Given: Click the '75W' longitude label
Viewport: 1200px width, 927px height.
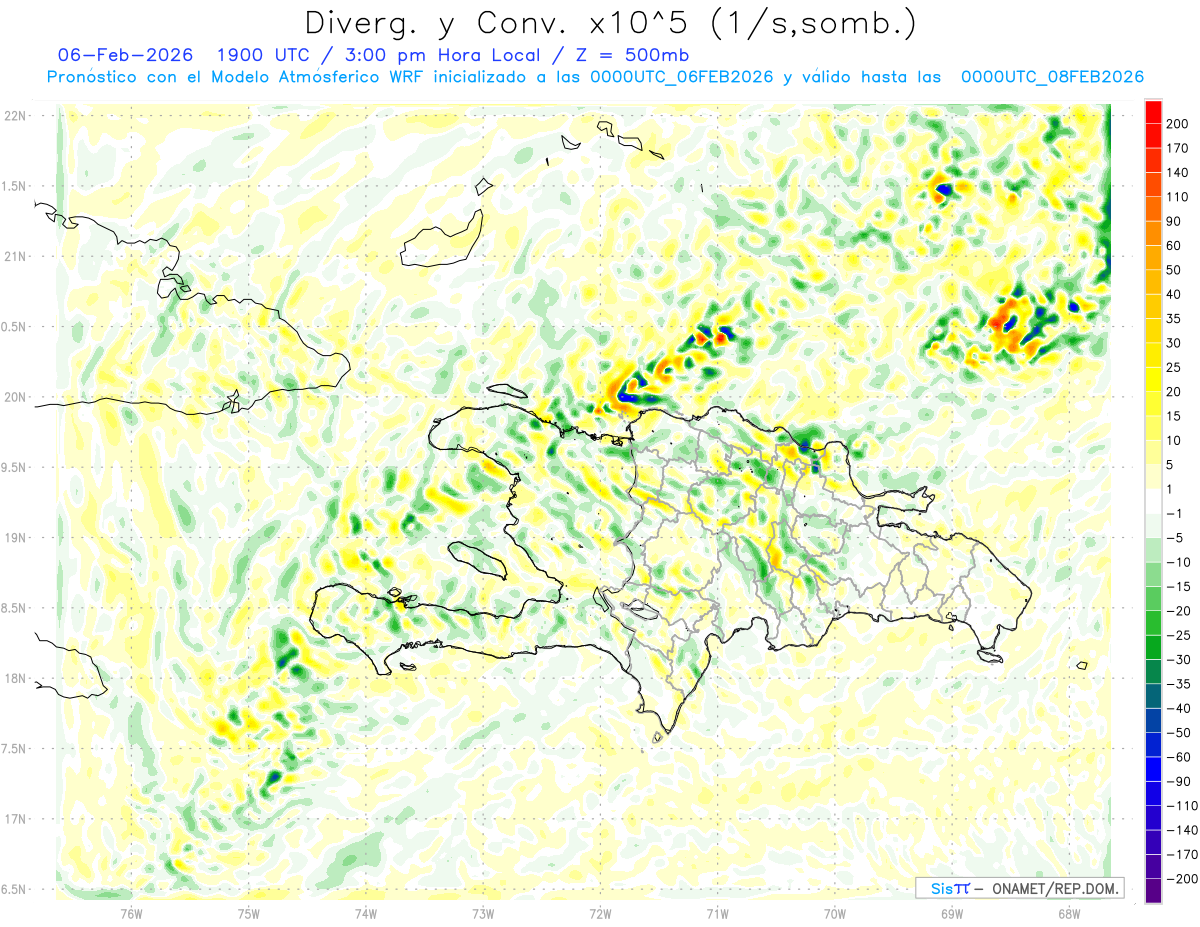Looking at the screenshot, I should coord(249,912).
